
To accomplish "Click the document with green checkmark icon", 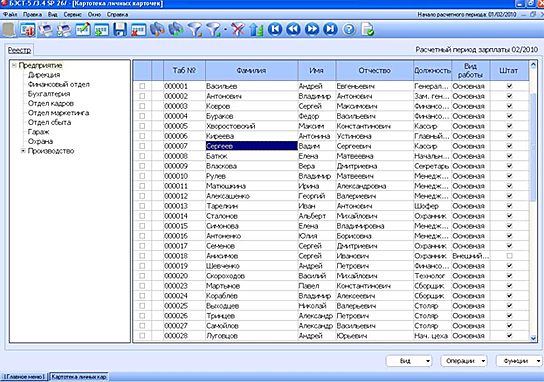I will (367, 29).
